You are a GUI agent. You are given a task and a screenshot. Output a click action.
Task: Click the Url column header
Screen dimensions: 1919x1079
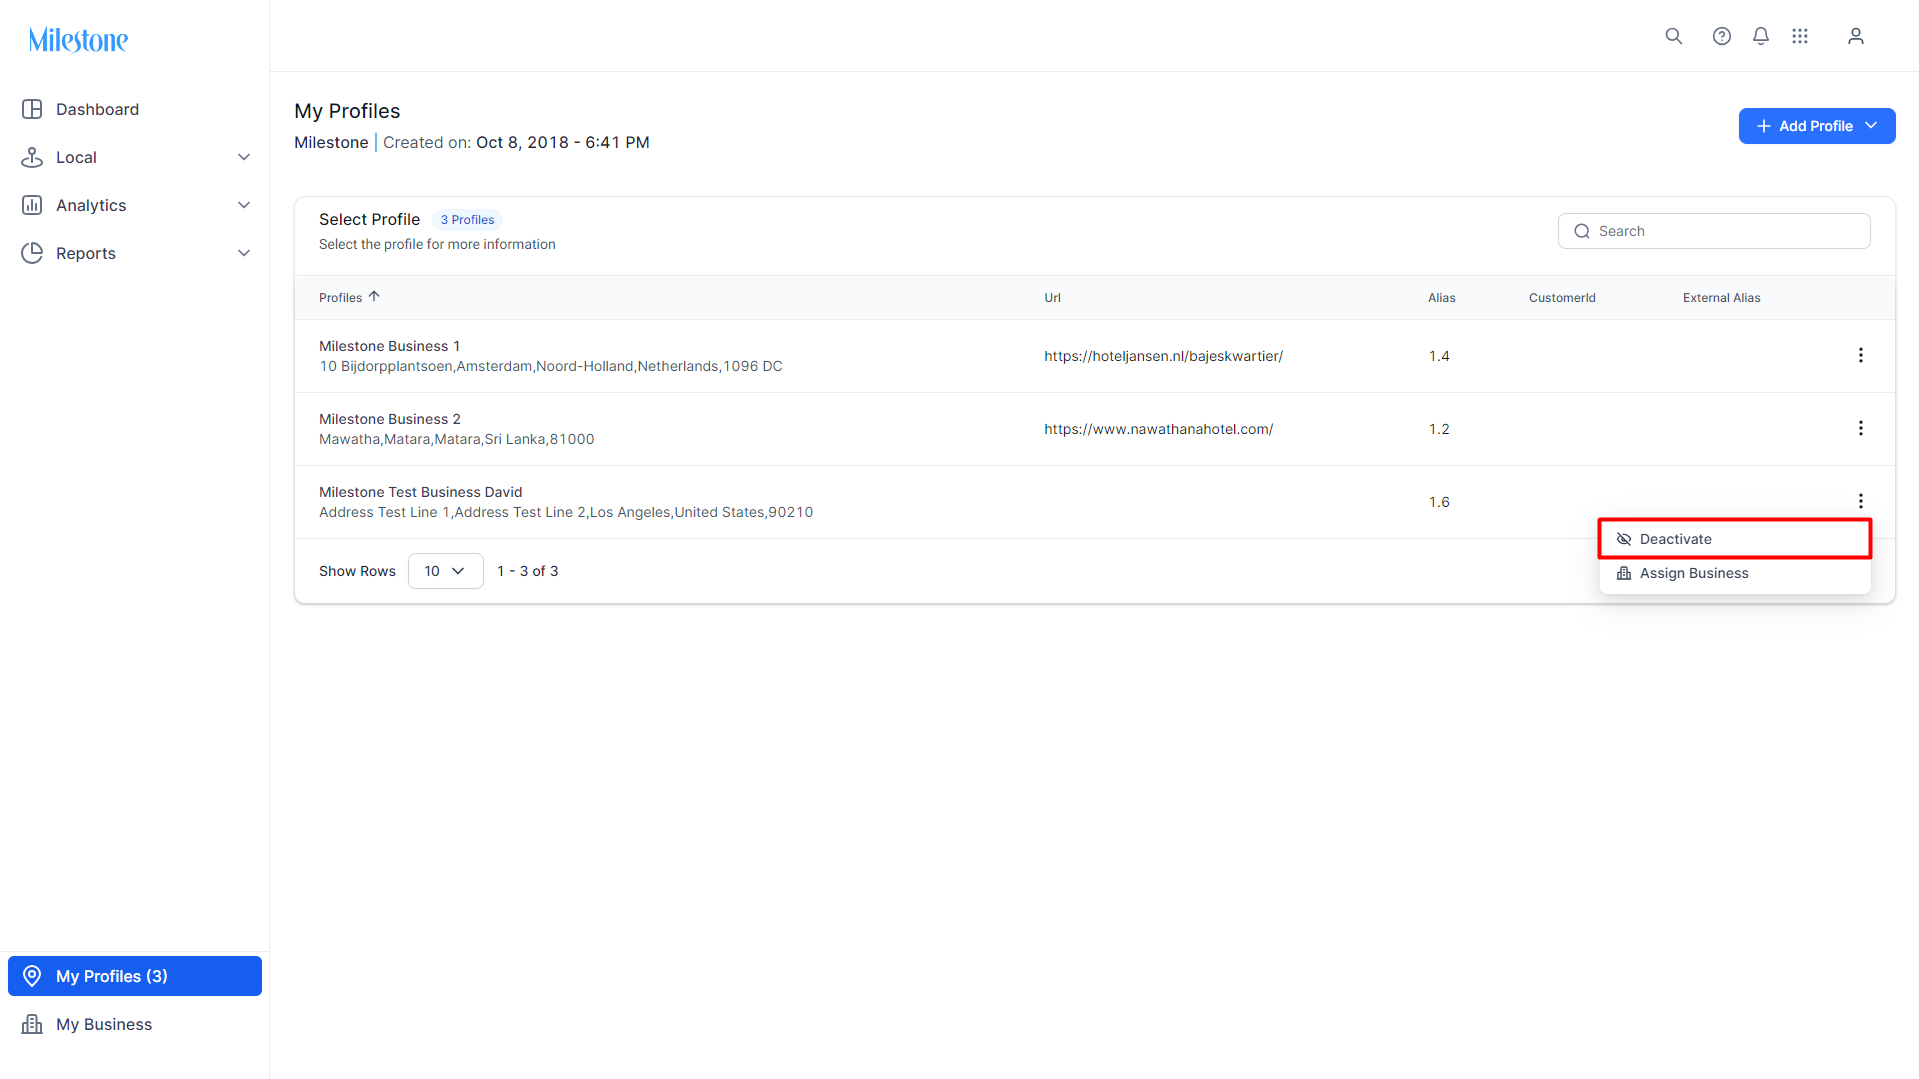point(1052,298)
